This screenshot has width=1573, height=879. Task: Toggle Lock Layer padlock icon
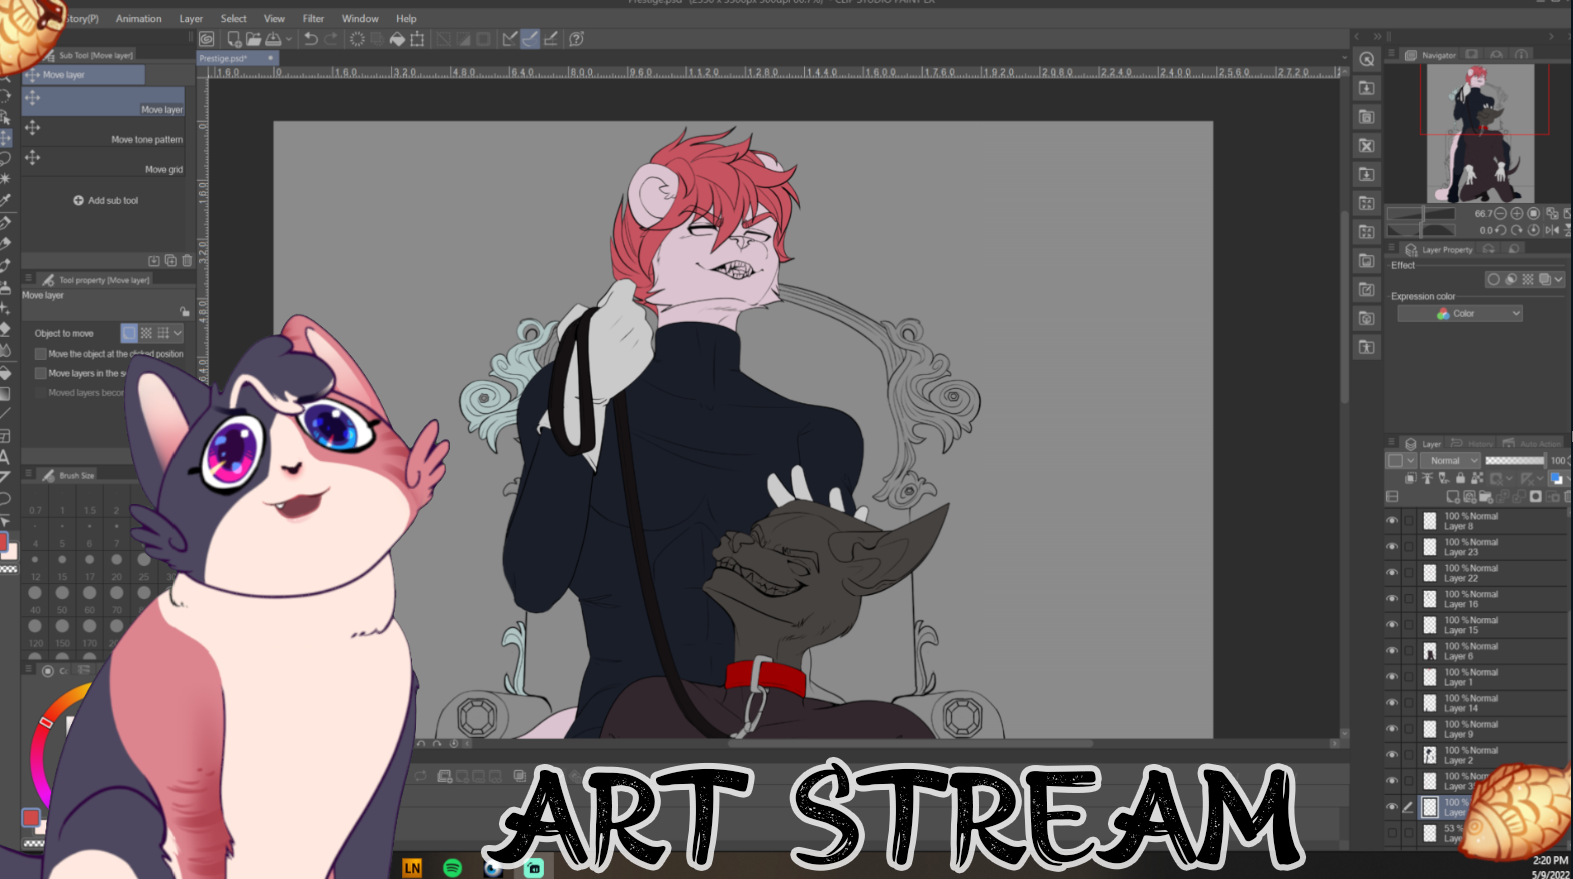pos(1460,478)
